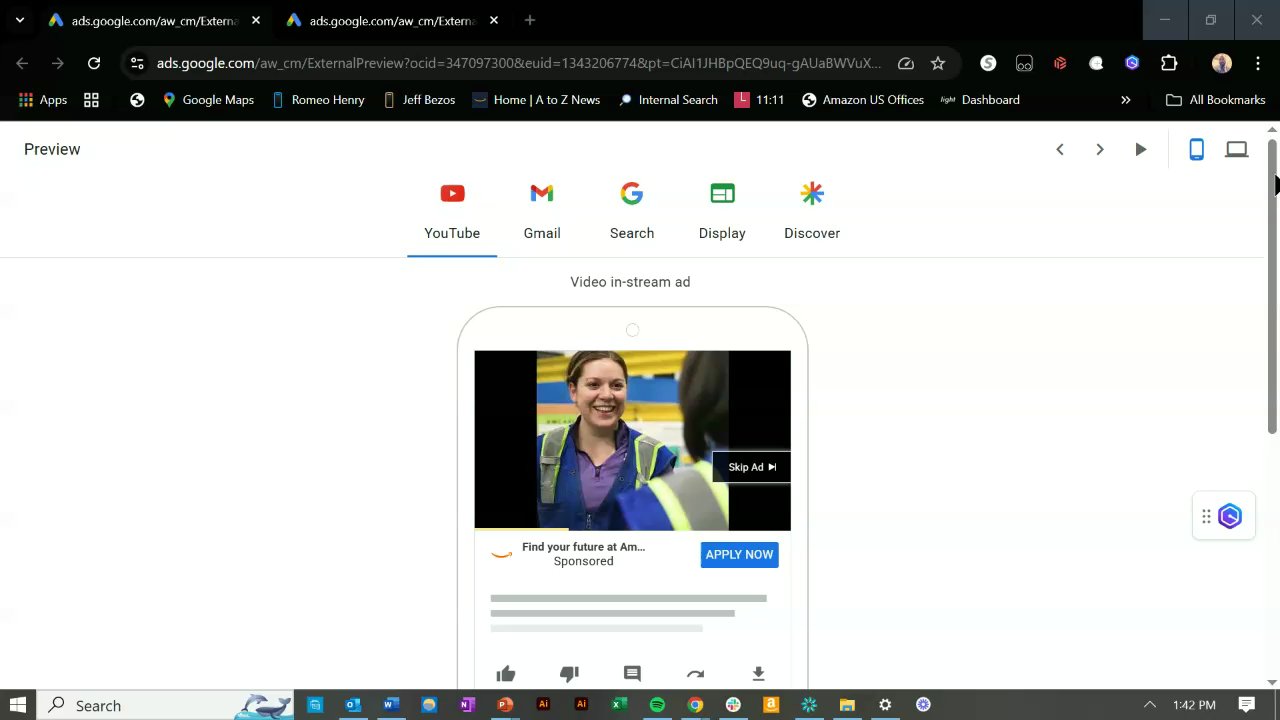Viewport: 1280px width, 720px height.
Task: Click 'Find your future at Am...' headline
Action: (x=583, y=547)
